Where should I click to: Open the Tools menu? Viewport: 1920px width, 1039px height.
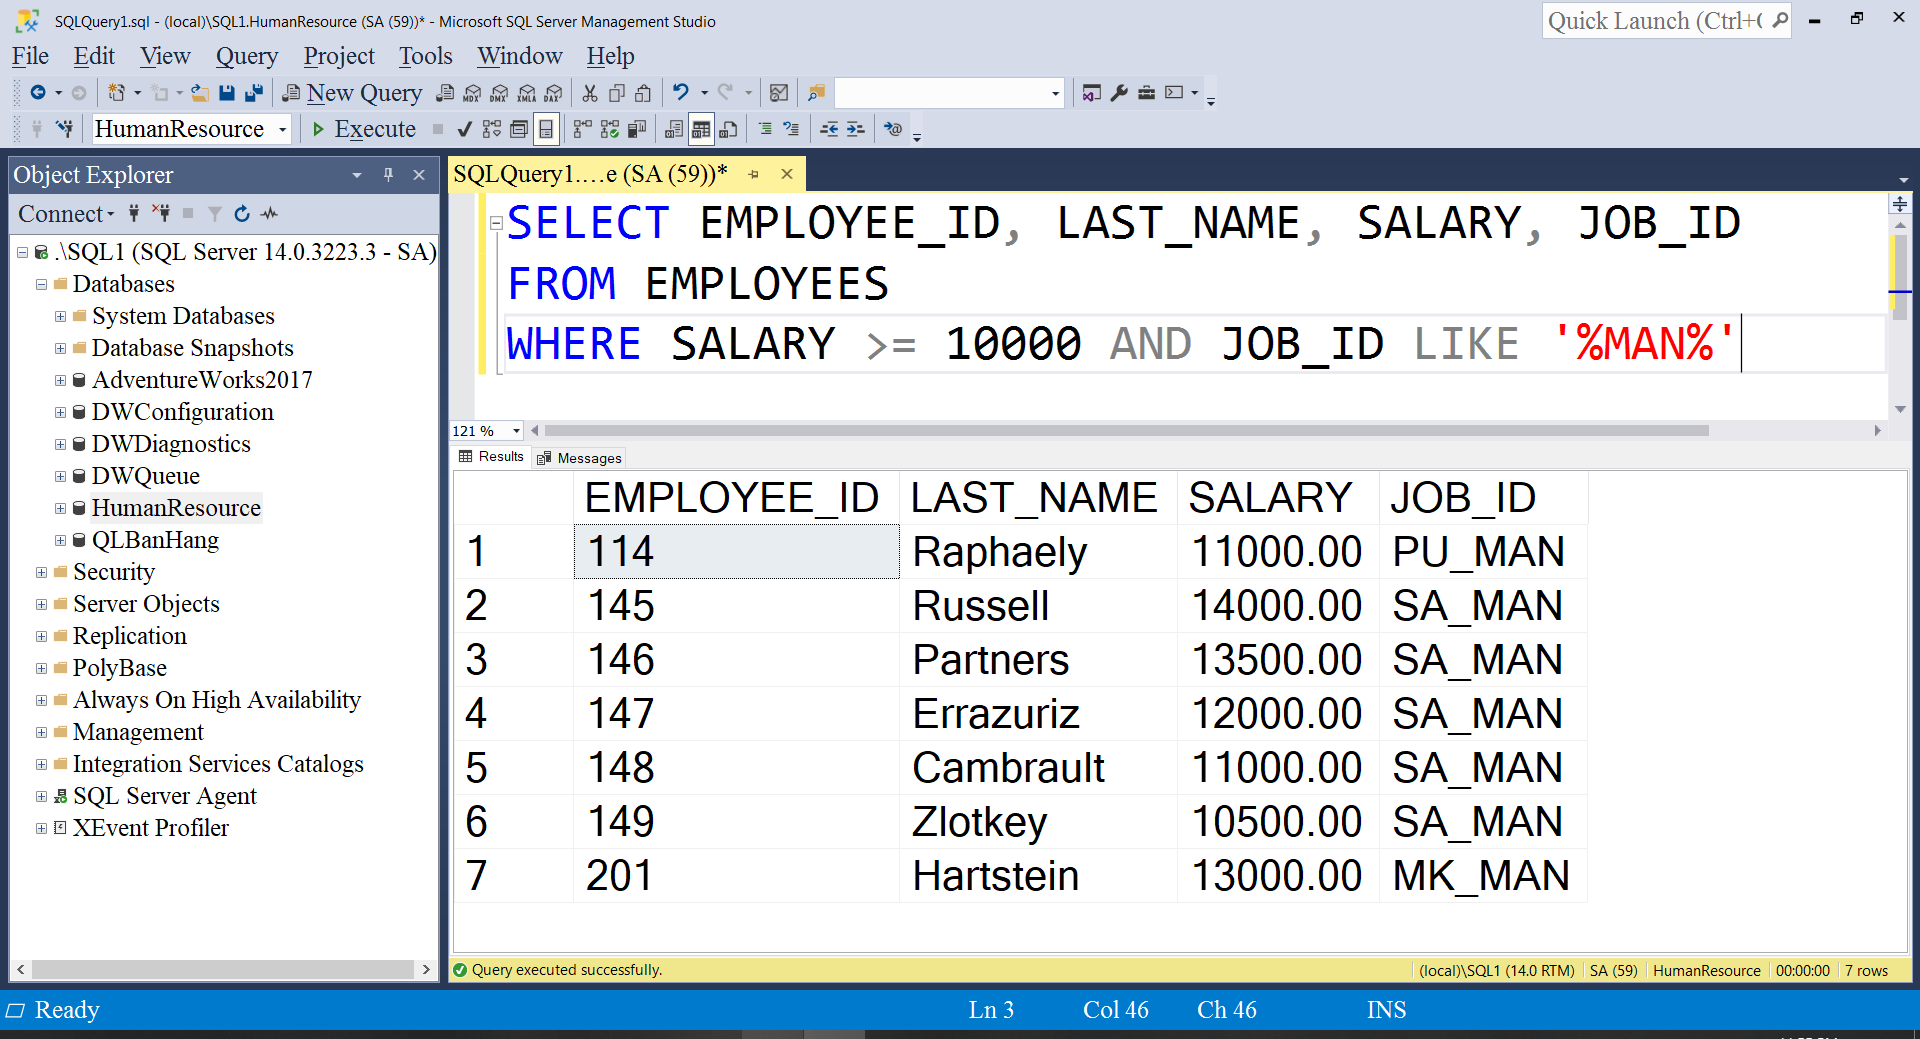pyautogui.click(x=425, y=56)
